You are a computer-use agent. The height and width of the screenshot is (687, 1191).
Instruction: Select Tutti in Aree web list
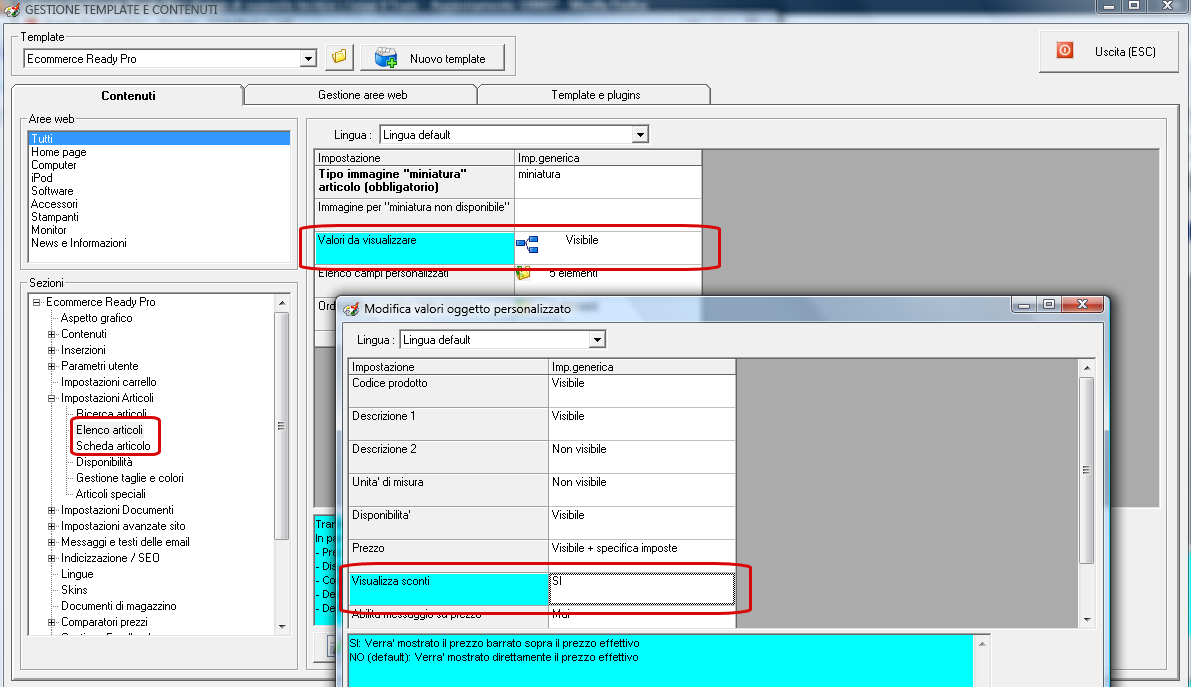tap(159, 138)
